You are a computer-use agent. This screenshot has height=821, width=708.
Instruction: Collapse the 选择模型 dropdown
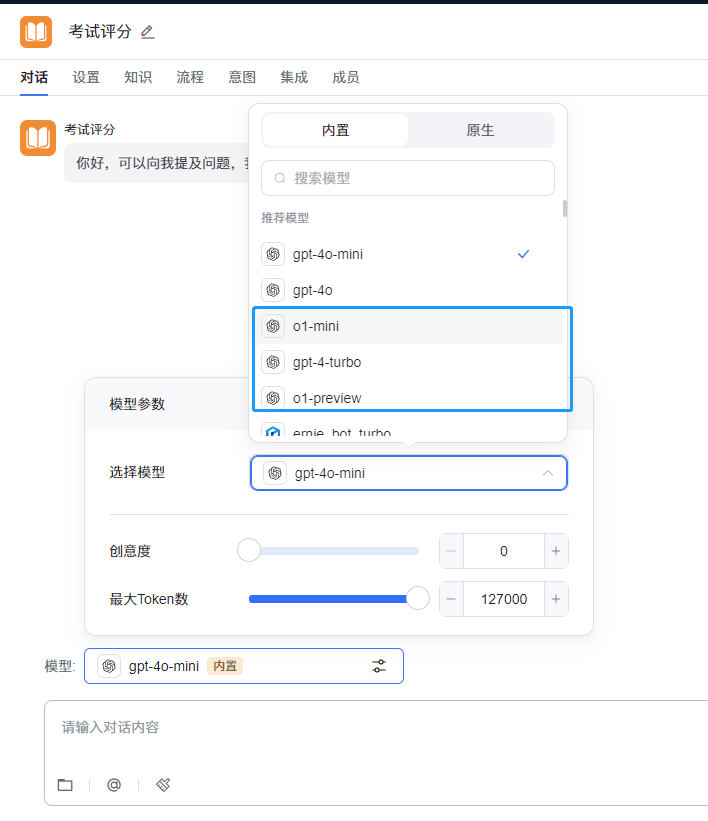547,473
